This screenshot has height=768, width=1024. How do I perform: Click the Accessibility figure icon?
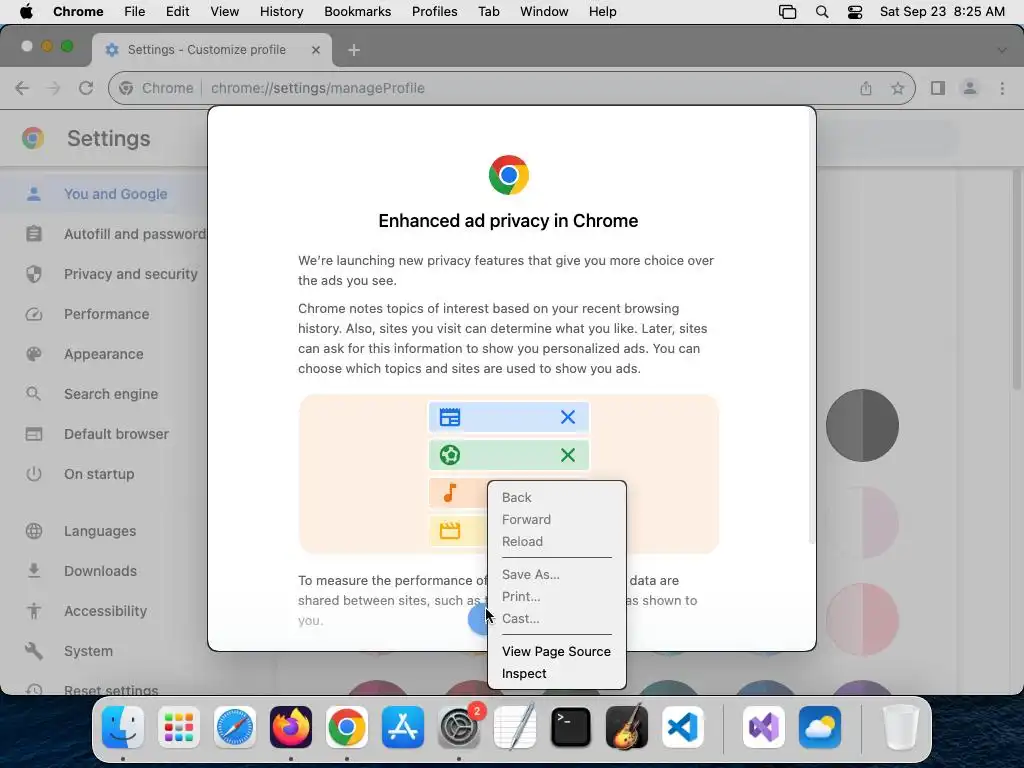pyautogui.click(x=34, y=611)
